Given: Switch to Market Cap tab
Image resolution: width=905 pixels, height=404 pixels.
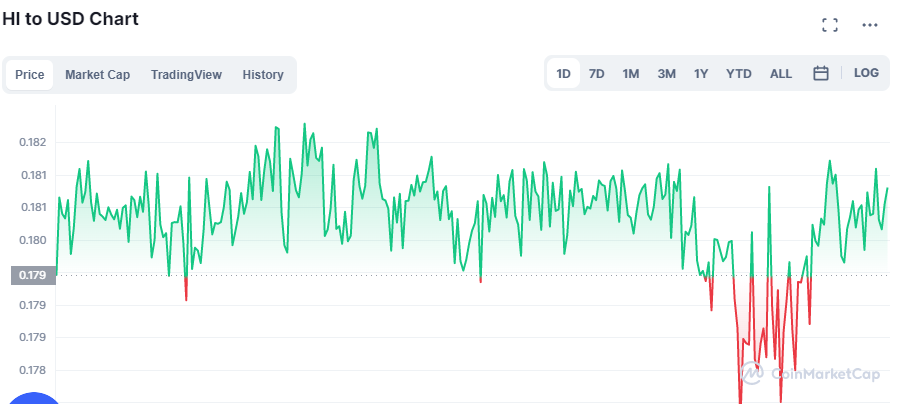Looking at the screenshot, I should (98, 75).
